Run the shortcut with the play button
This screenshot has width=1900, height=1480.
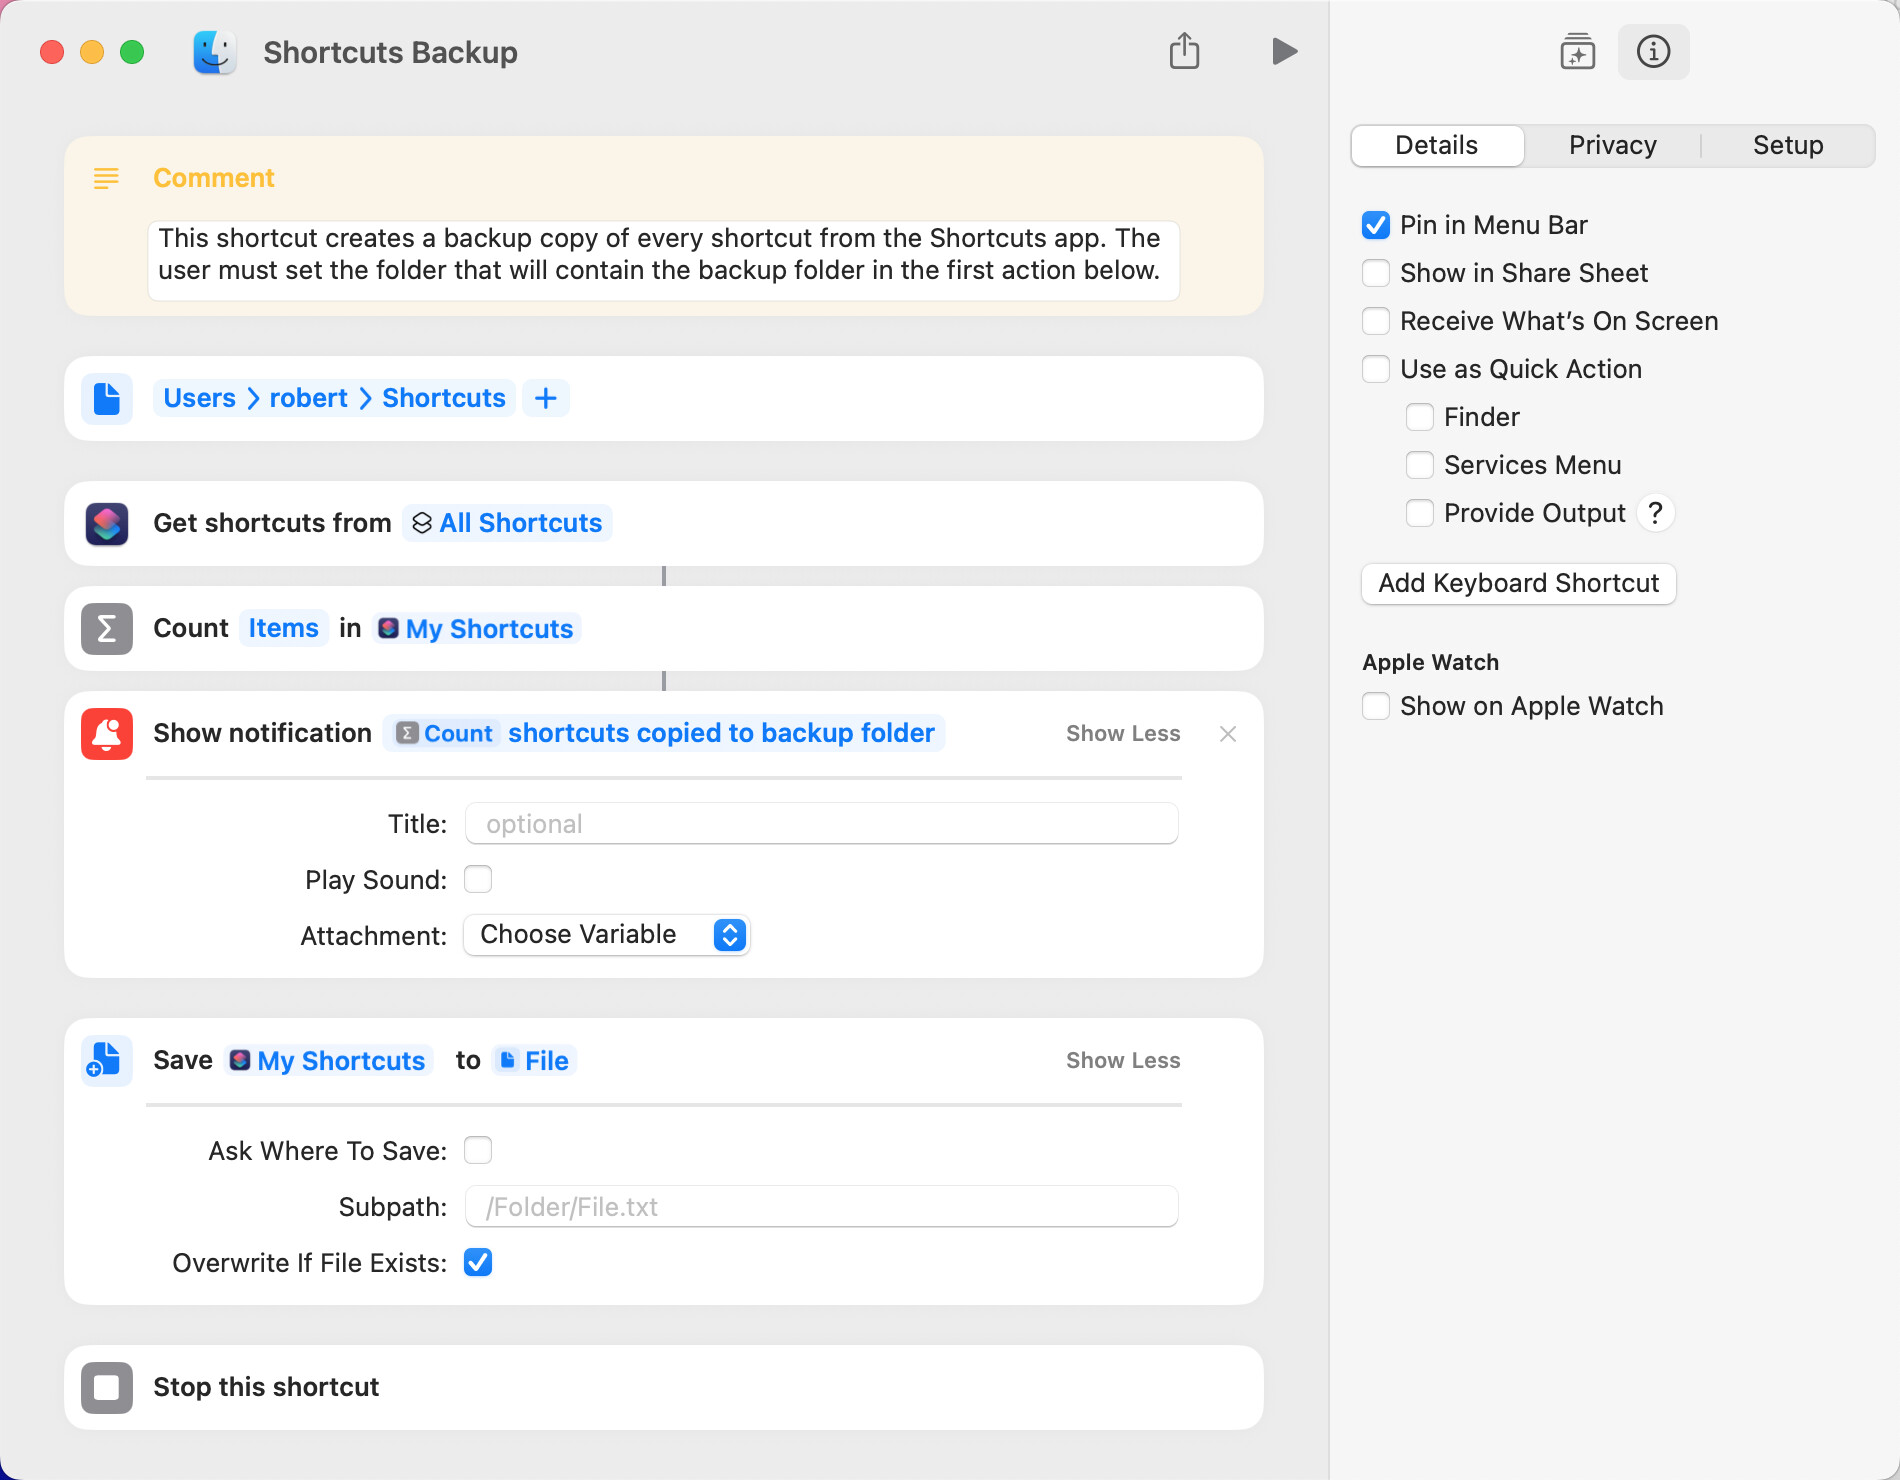pyautogui.click(x=1284, y=51)
